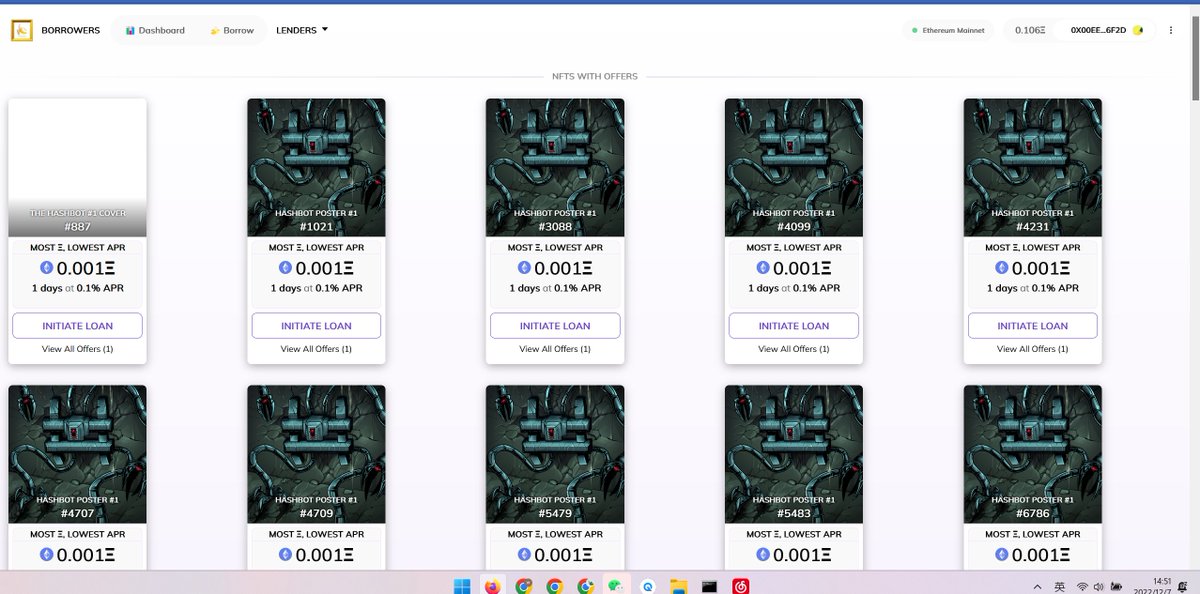The height and width of the screenshot is (594, 1200).
Task: Click the ETH coin icon on #4099 card
Action: pyautogui.click(x=763, y=268)
